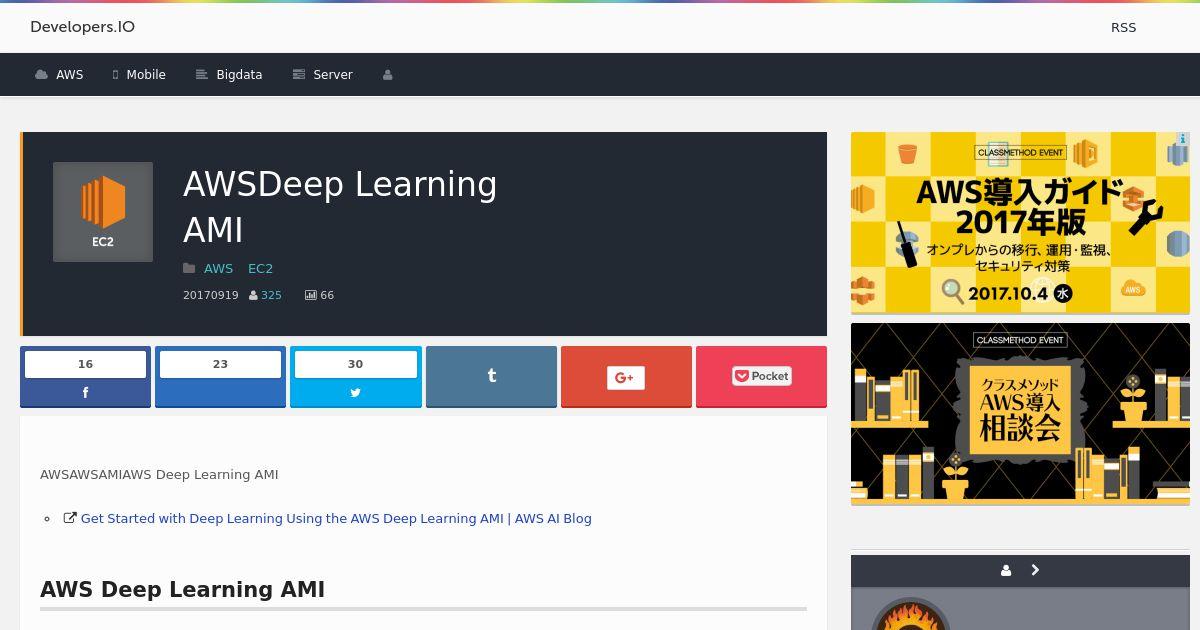Image resolution: width=1200 pixels, height=630 pixels.
Task: Click the folder icon beside category tags
Action: coord(189,268)
